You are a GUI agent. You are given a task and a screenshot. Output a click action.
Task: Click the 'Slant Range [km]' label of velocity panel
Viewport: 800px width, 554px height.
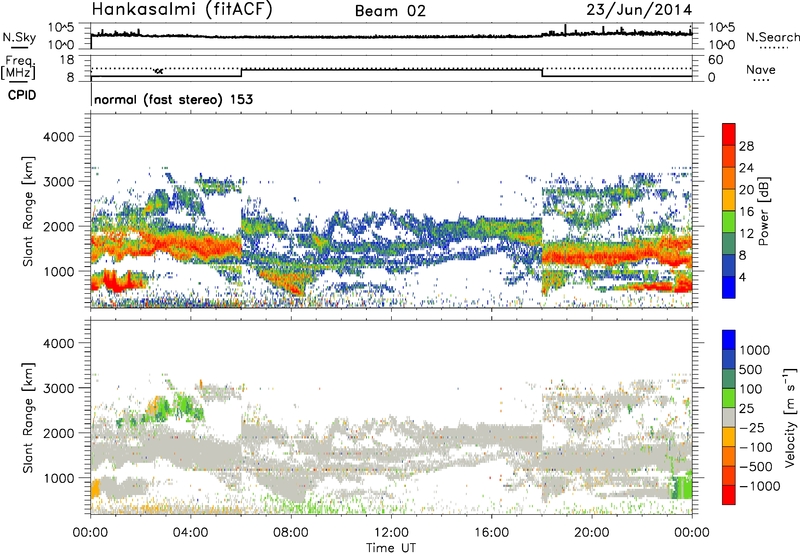pos(28,417)
